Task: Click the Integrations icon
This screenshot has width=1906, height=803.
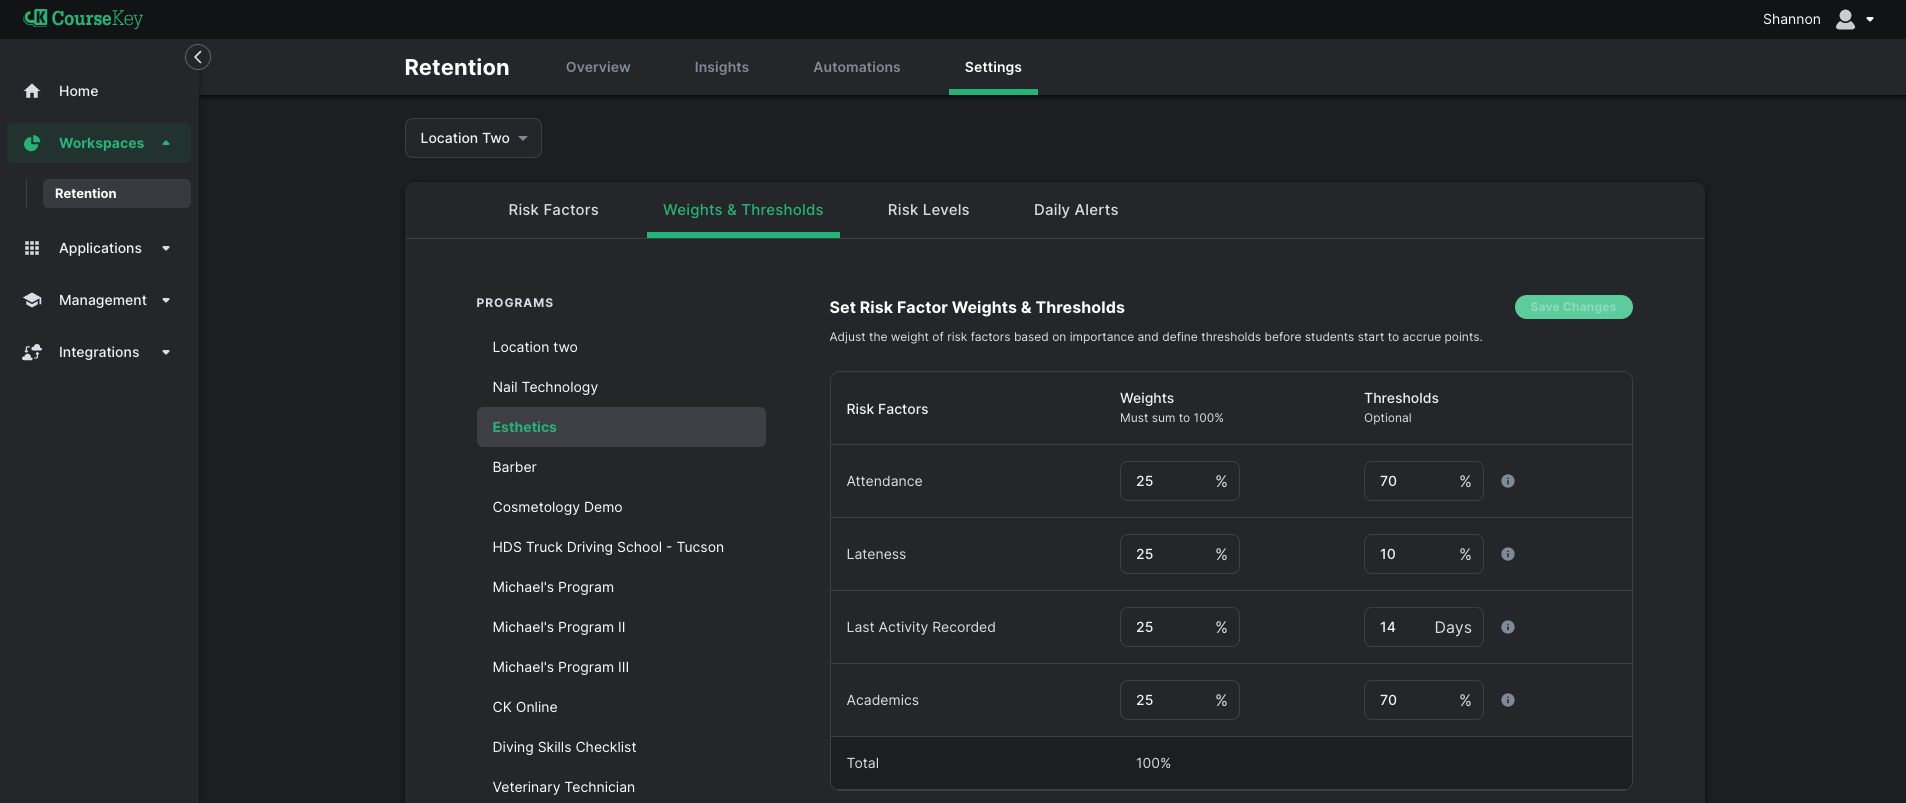Action: click(x=32, y=352)
